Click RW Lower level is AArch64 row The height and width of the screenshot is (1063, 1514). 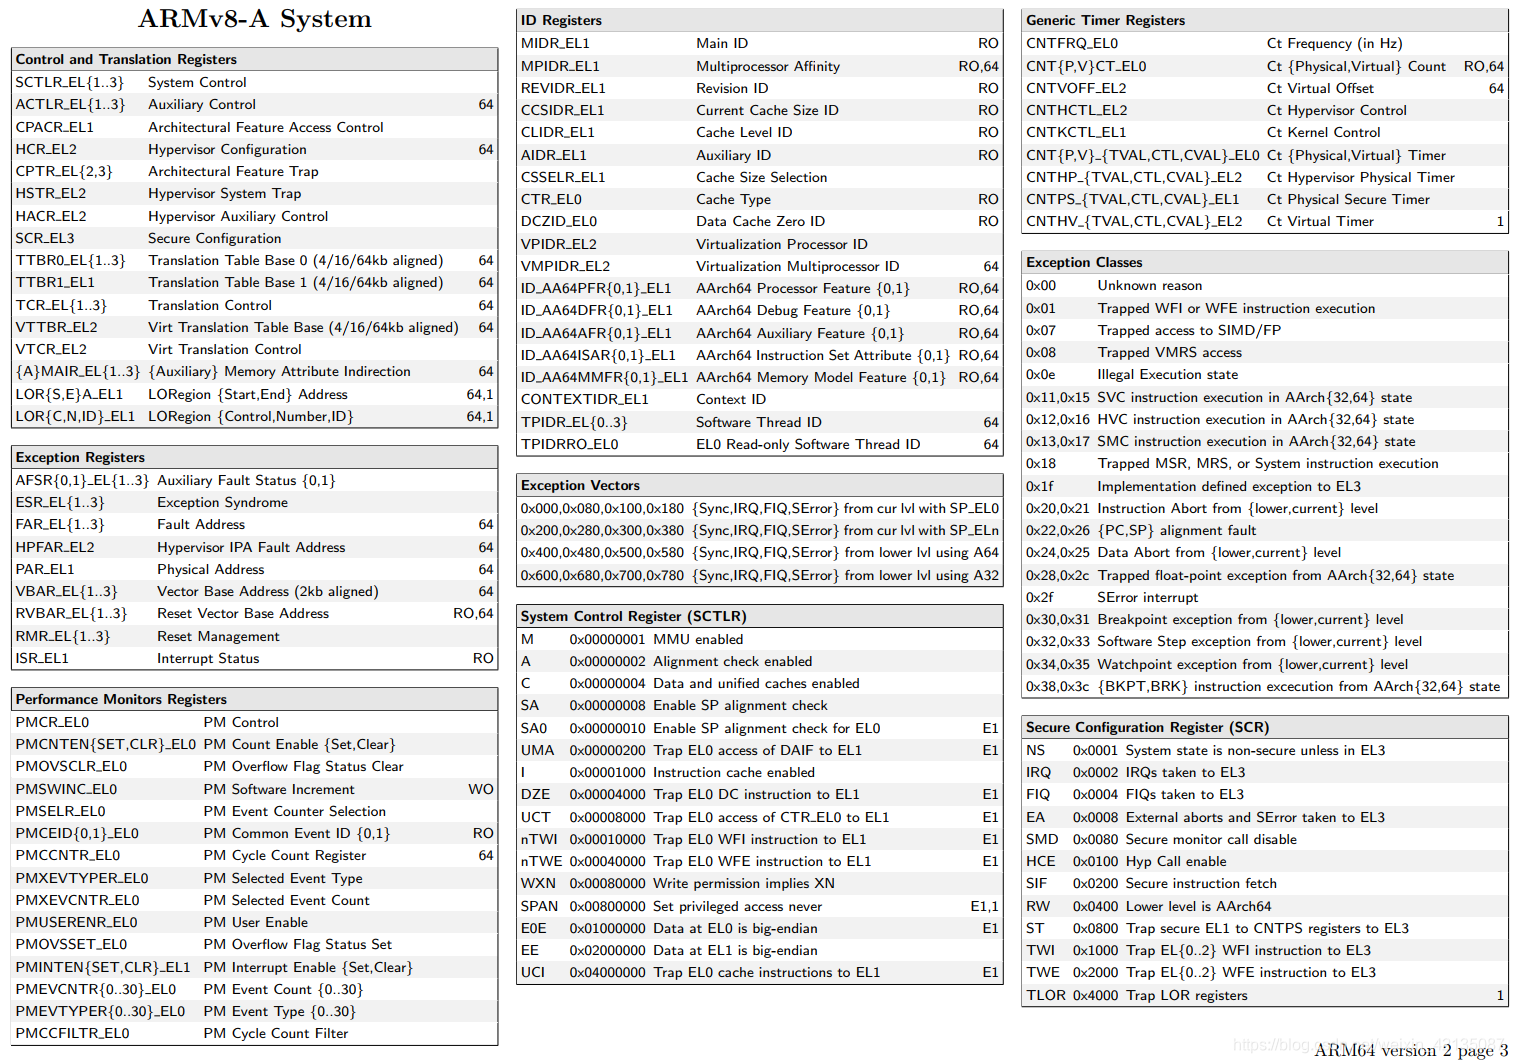[x=1265, y=906]
